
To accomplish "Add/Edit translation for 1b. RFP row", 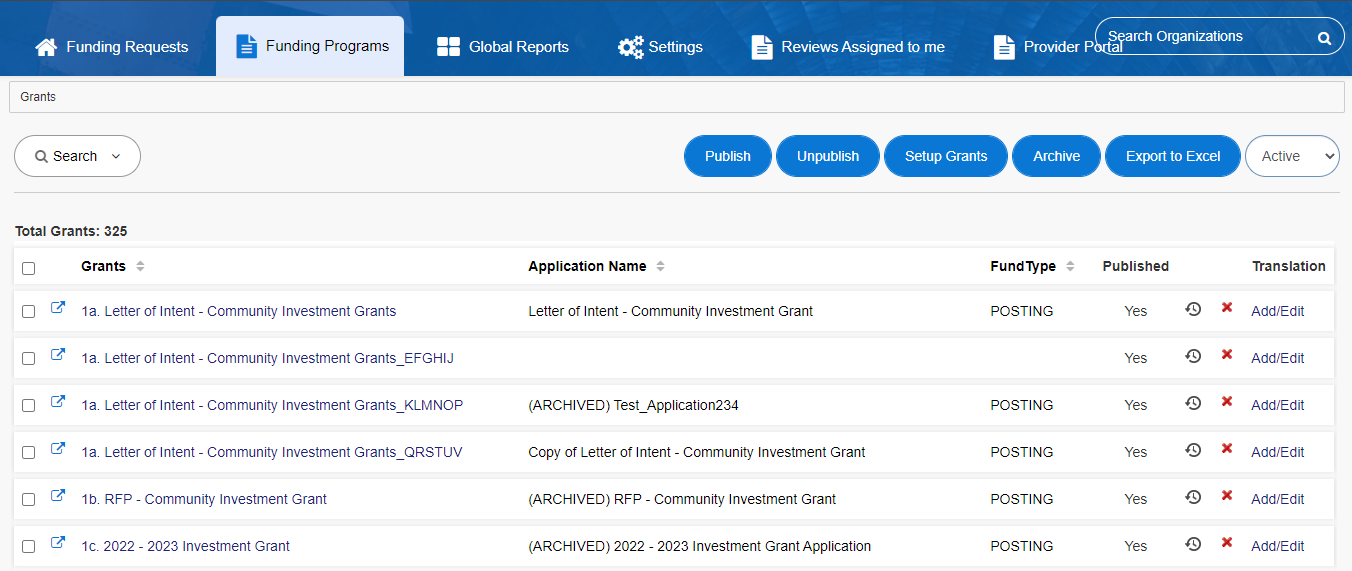I will tap(1278, 499).
